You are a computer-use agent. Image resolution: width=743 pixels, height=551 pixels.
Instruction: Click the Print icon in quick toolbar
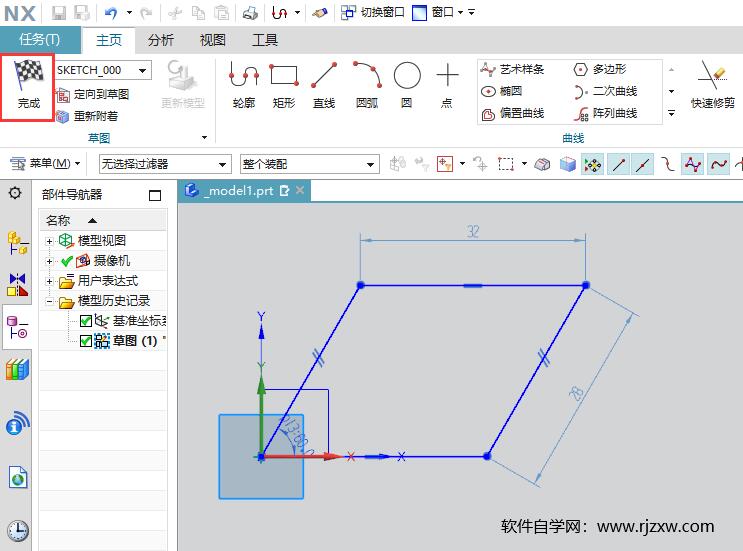[250, 13]
